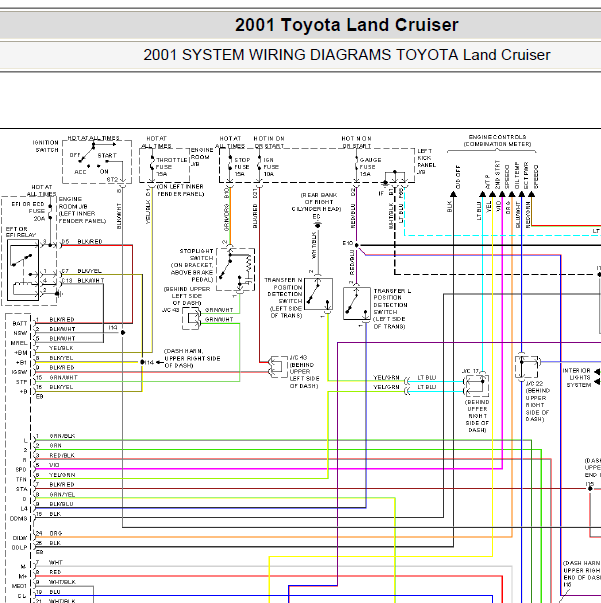Select the "I19" splice point label
601x603 pixels.
point(113,328)
